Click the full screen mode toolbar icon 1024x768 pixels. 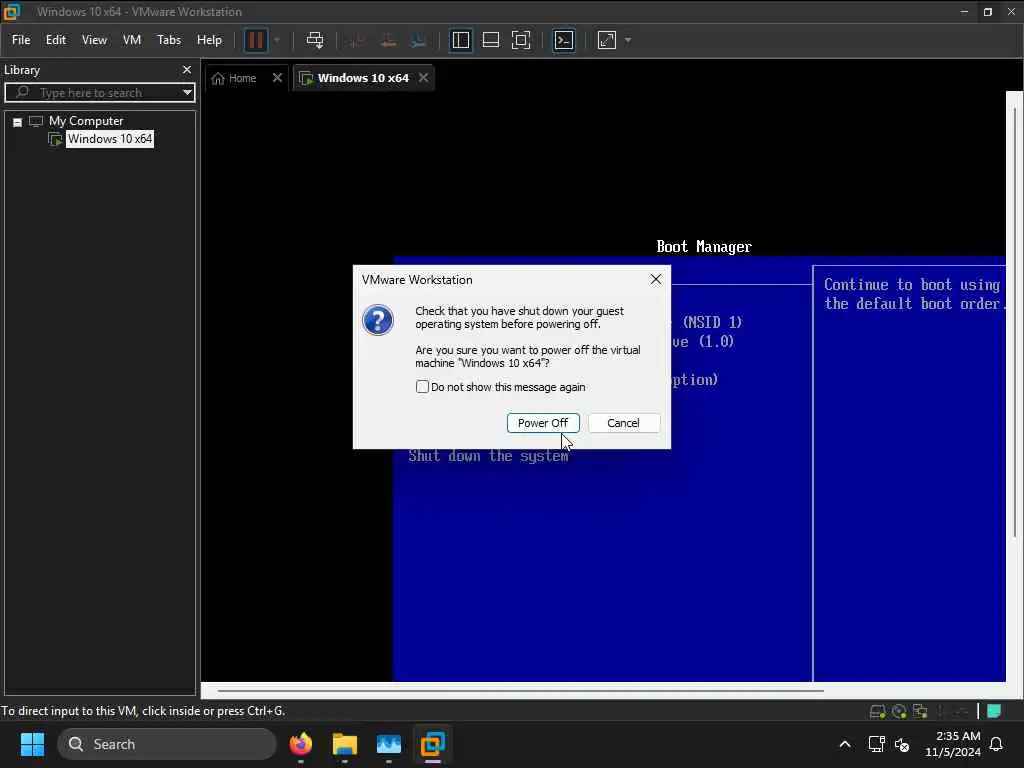(x=521, y=40)
